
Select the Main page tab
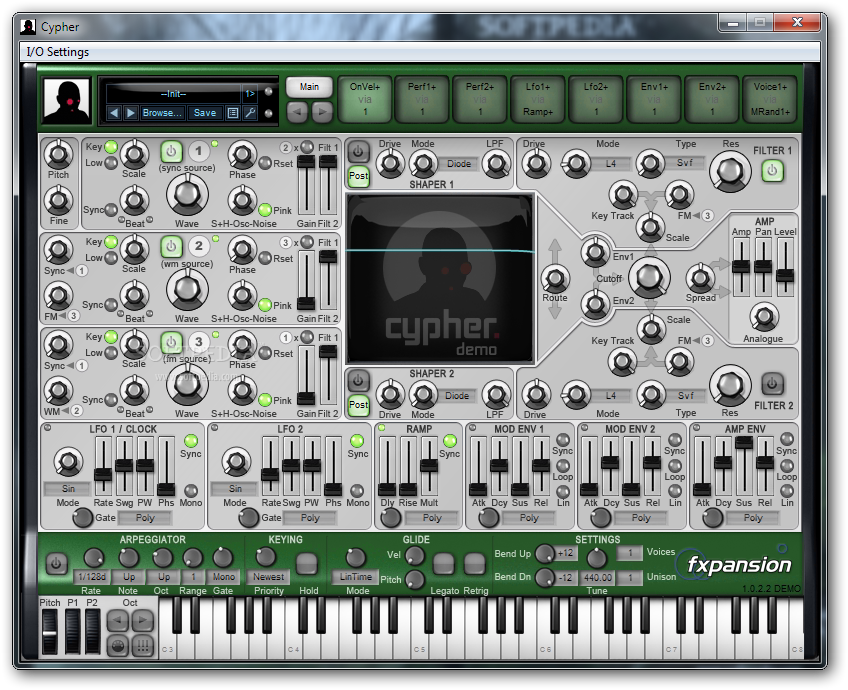tap(309, 87)
